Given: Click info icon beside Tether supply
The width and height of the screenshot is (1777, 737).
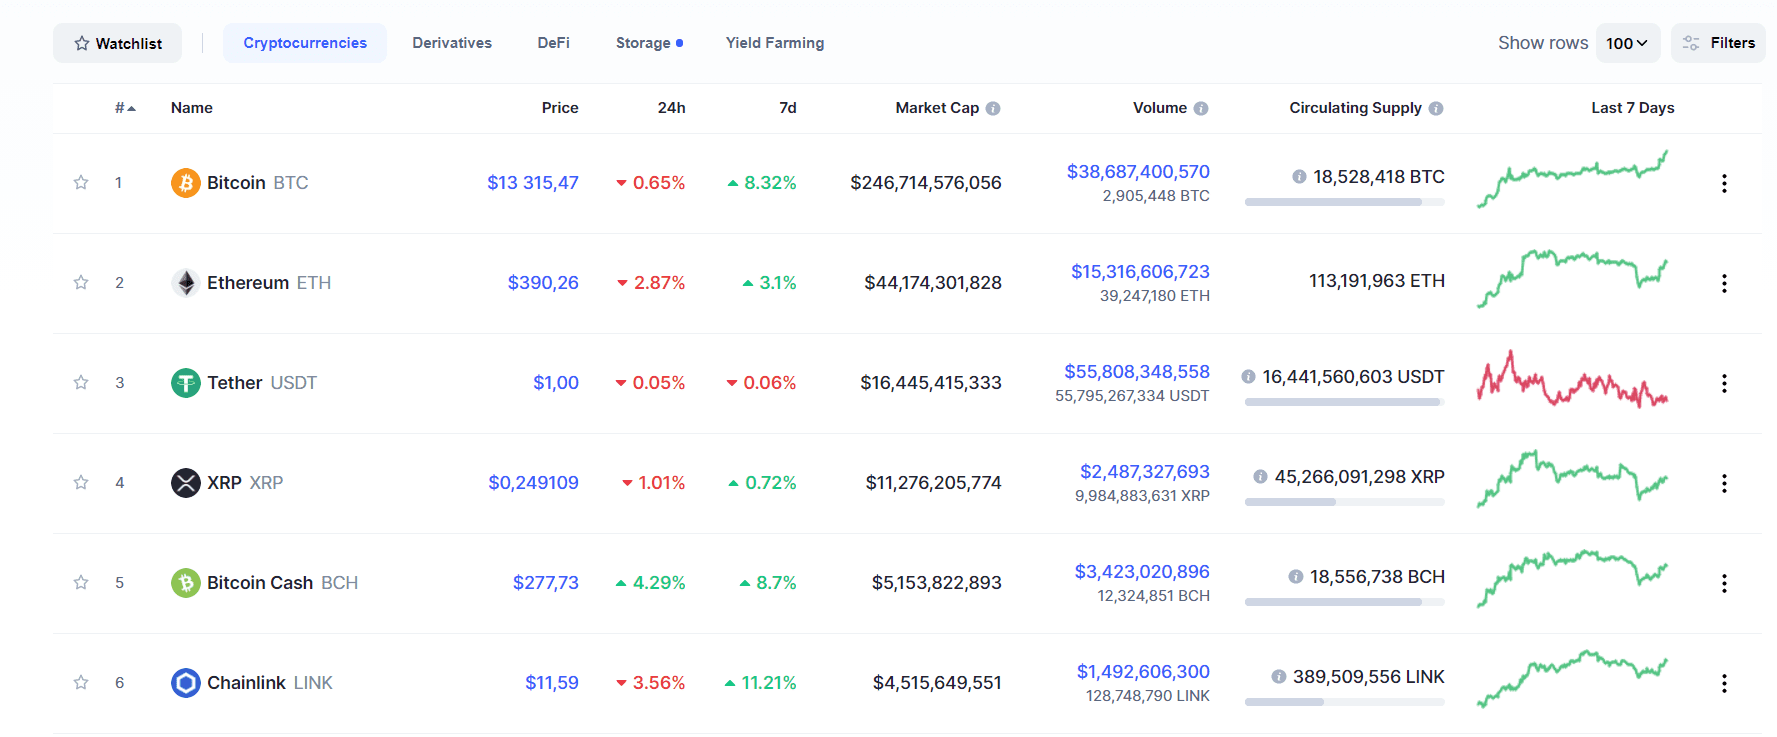Looking at the screenshot, I should coord(1248,377).
